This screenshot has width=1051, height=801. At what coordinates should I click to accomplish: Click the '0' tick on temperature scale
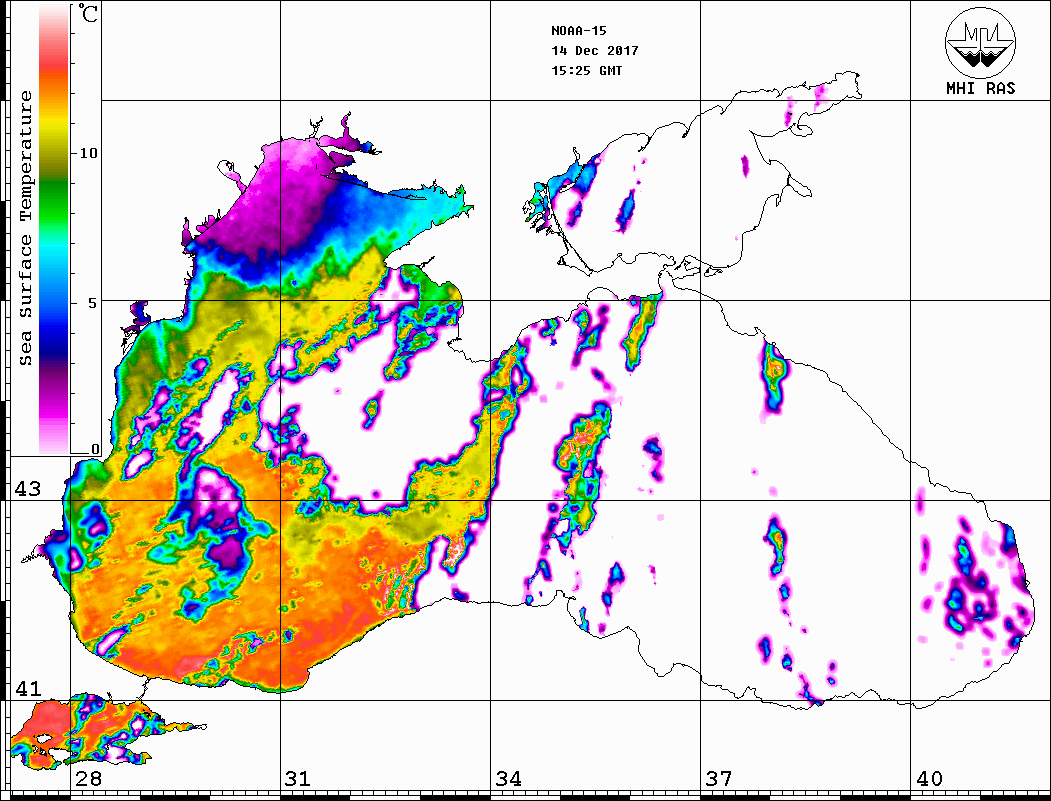95,449
